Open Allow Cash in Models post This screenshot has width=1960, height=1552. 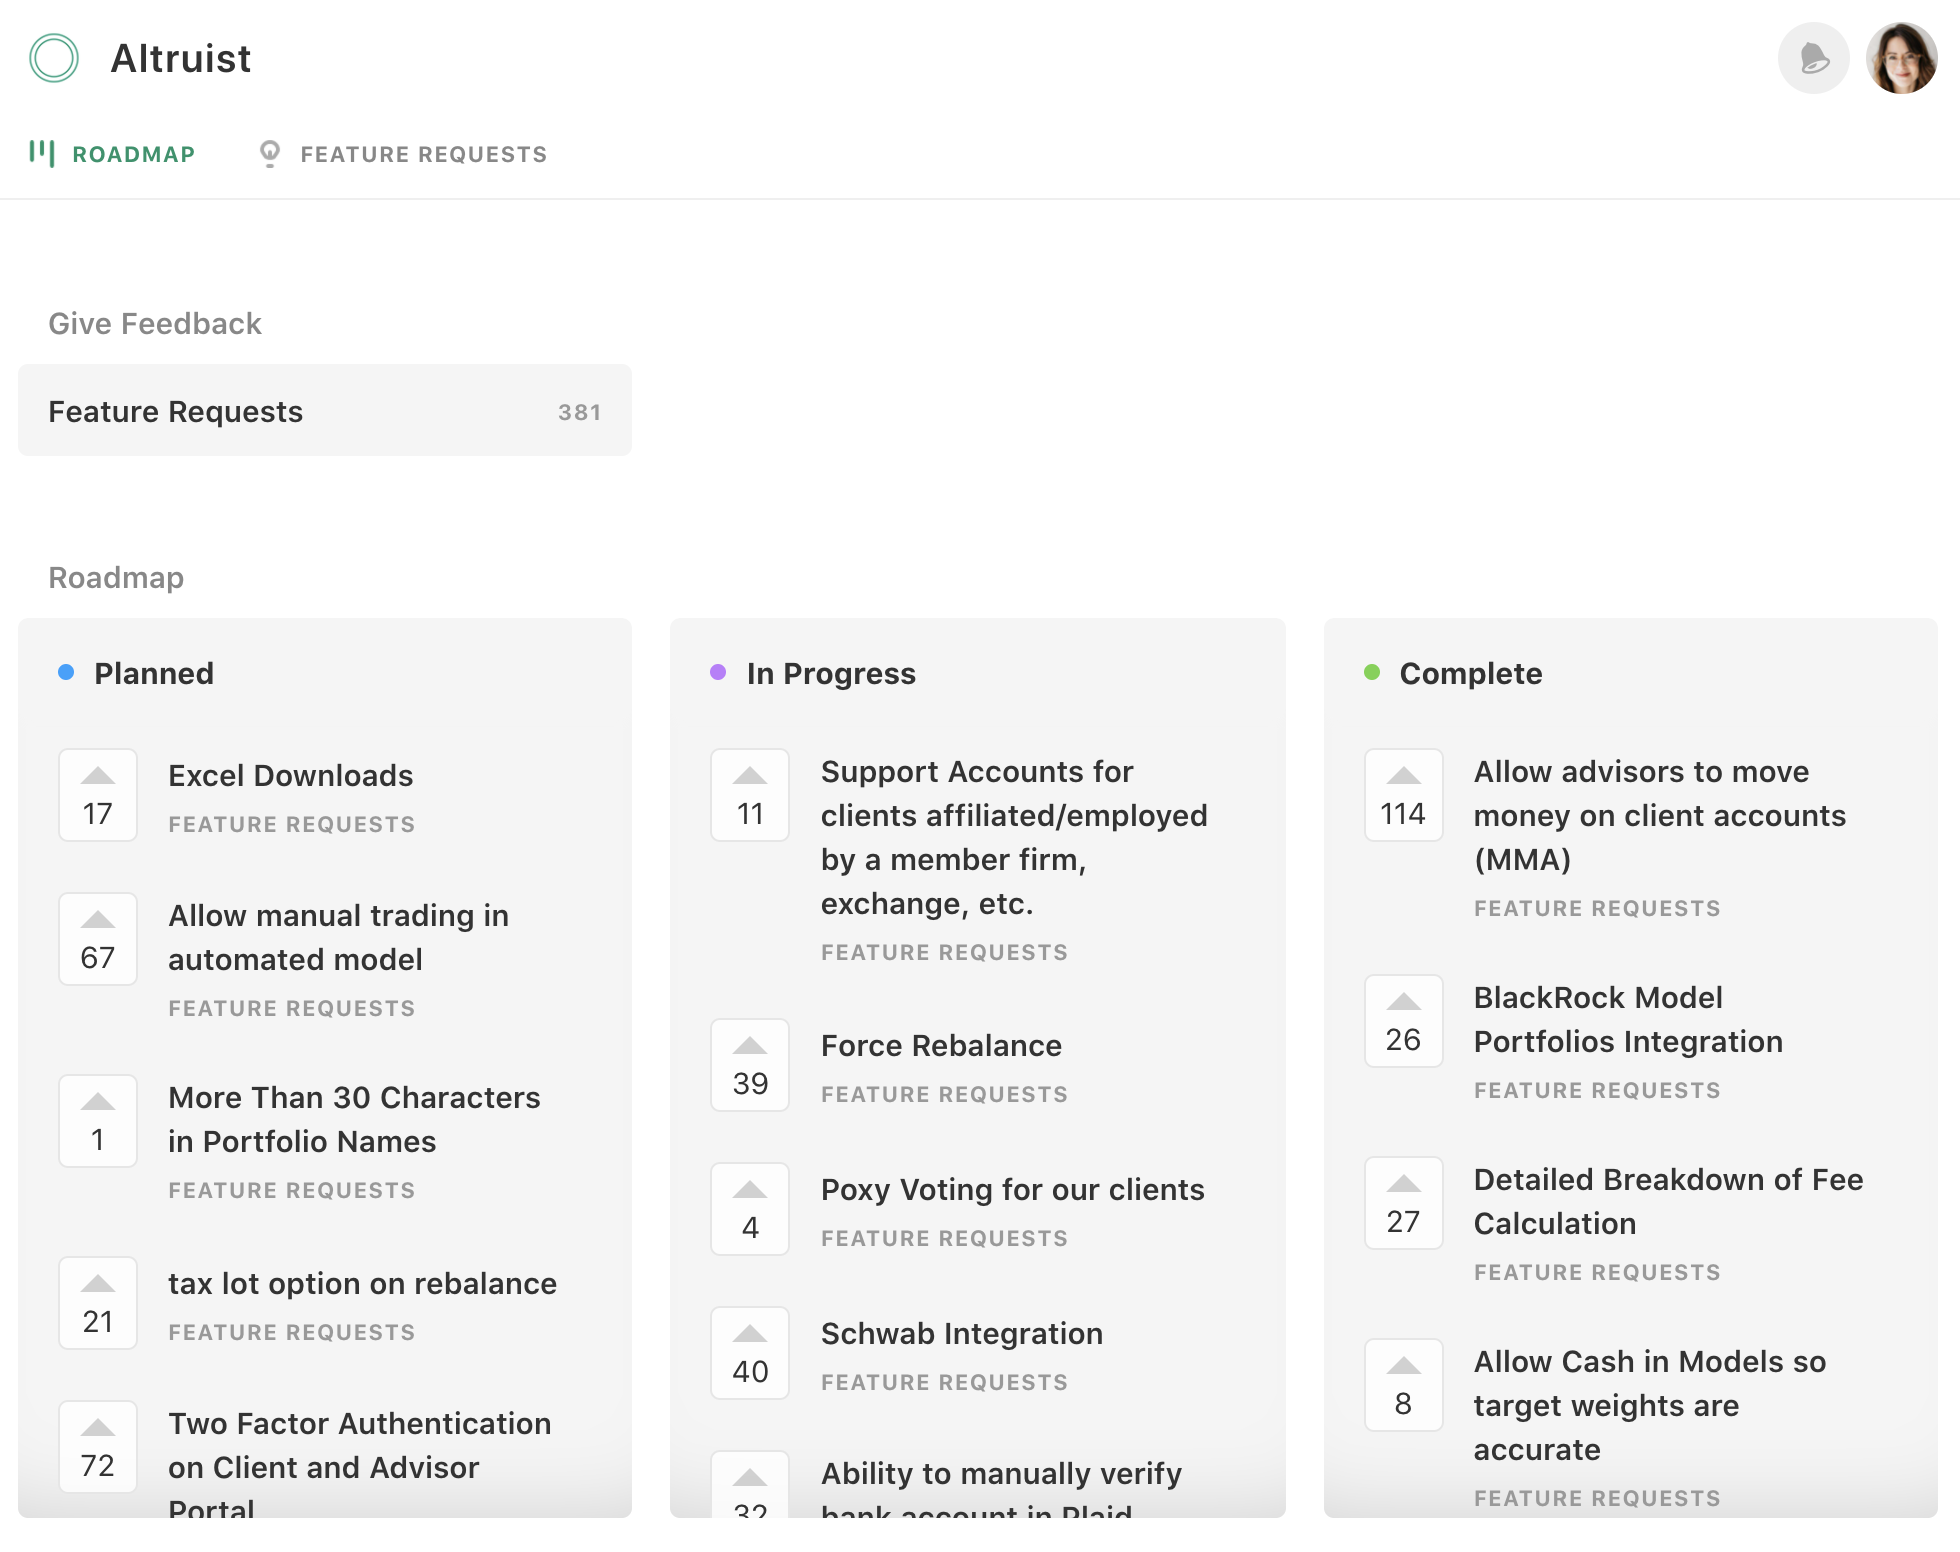coord(1650,1406)
